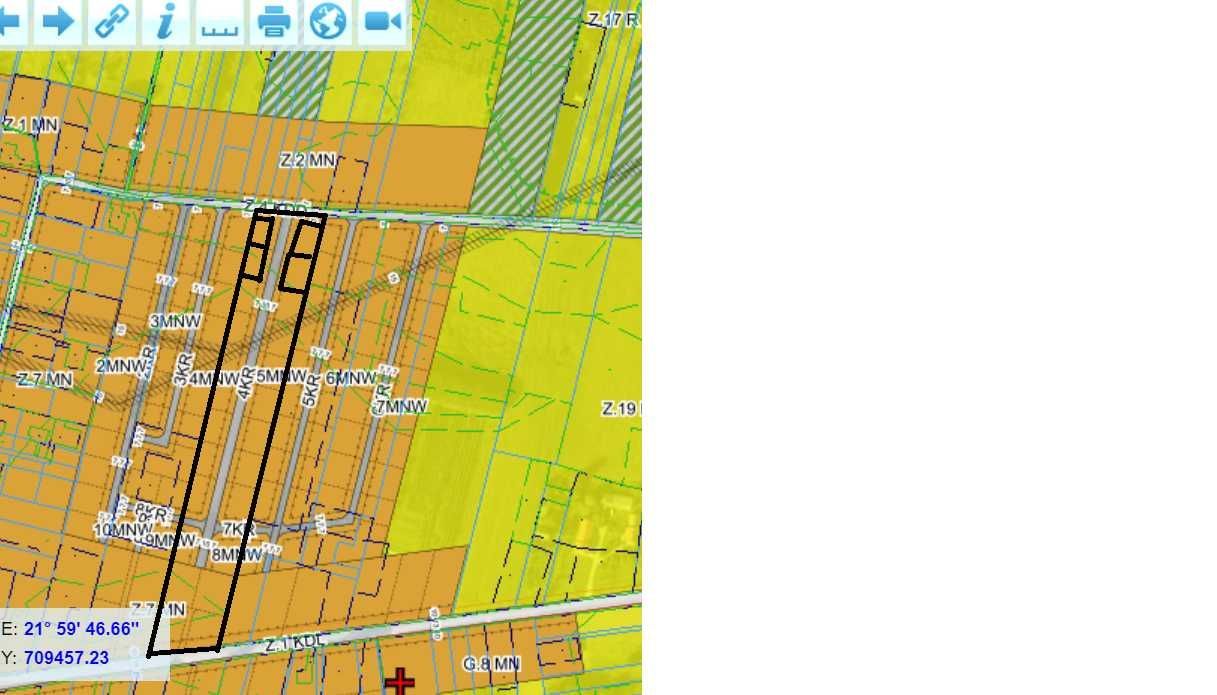Click the Y coordinate value 709457.23
Viewport: 1217px width, 695px height.
tap(66, 658)
